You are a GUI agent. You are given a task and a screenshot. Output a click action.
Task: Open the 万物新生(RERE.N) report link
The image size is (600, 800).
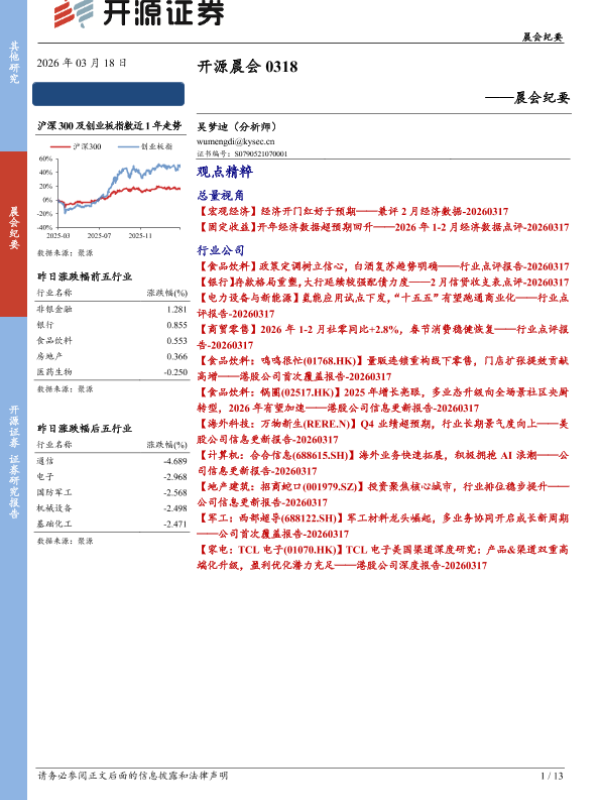(384, 423)
